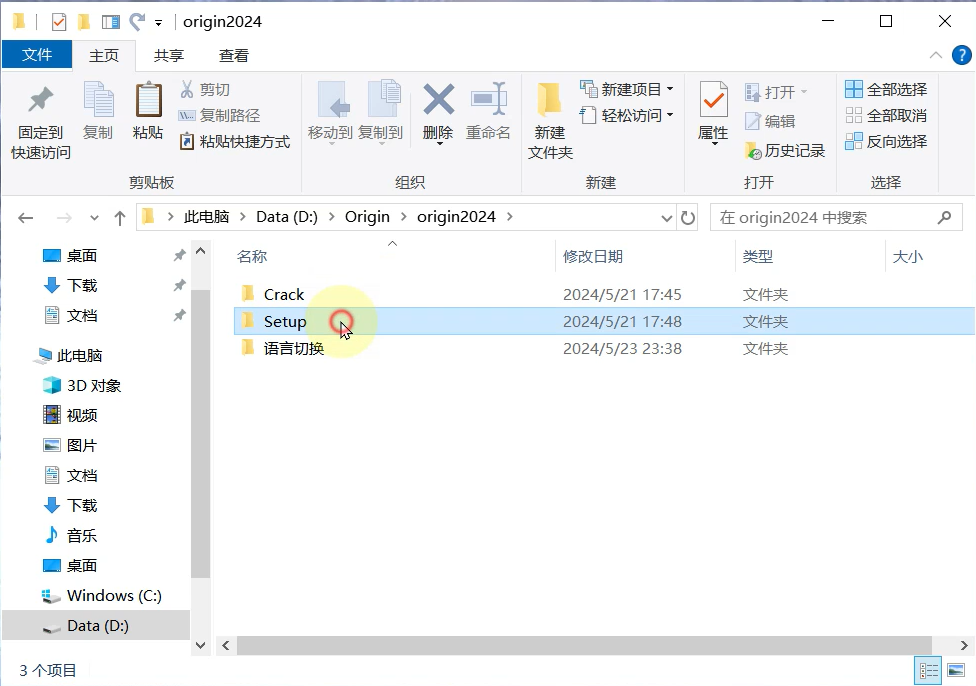Open pinned Desktop (桌面) in Quick access
Viewport: 976px width, 686px height.
pos(82,256)
